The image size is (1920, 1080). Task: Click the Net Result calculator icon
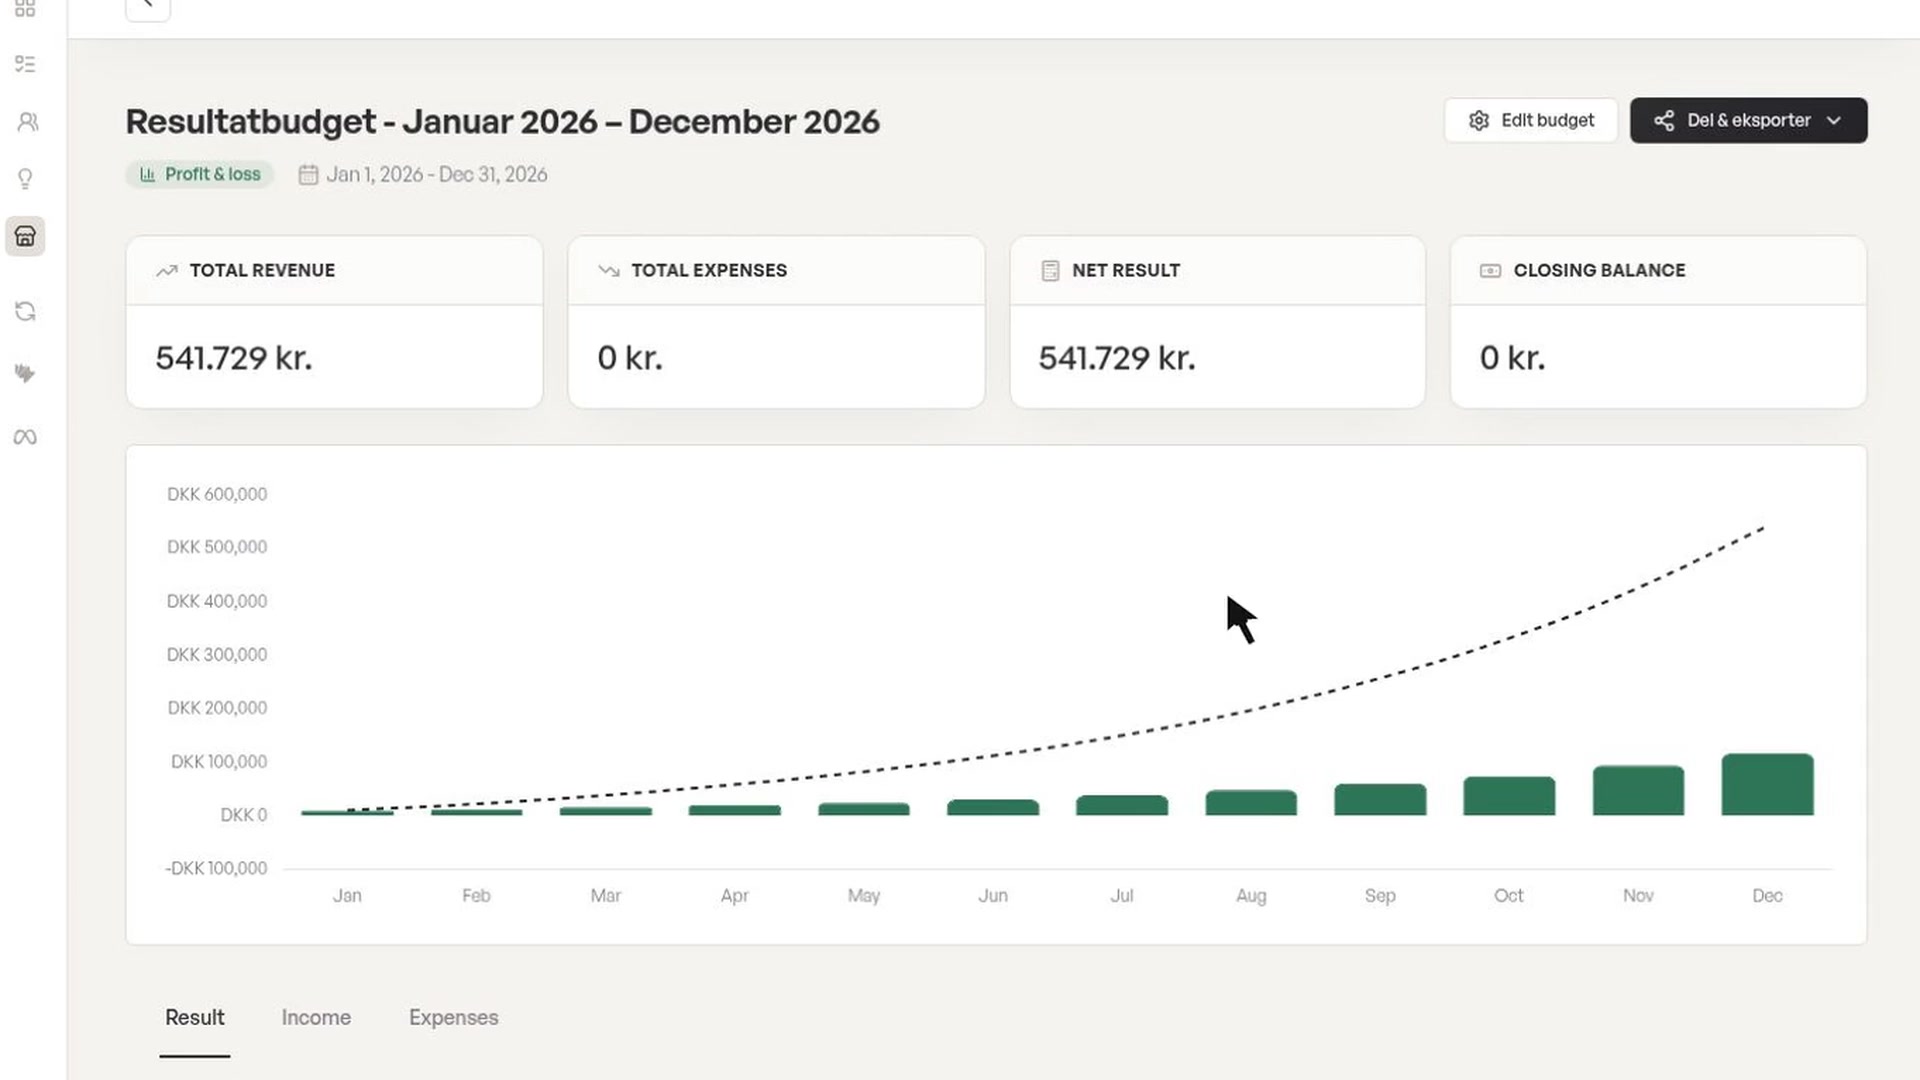(1050, 271)
